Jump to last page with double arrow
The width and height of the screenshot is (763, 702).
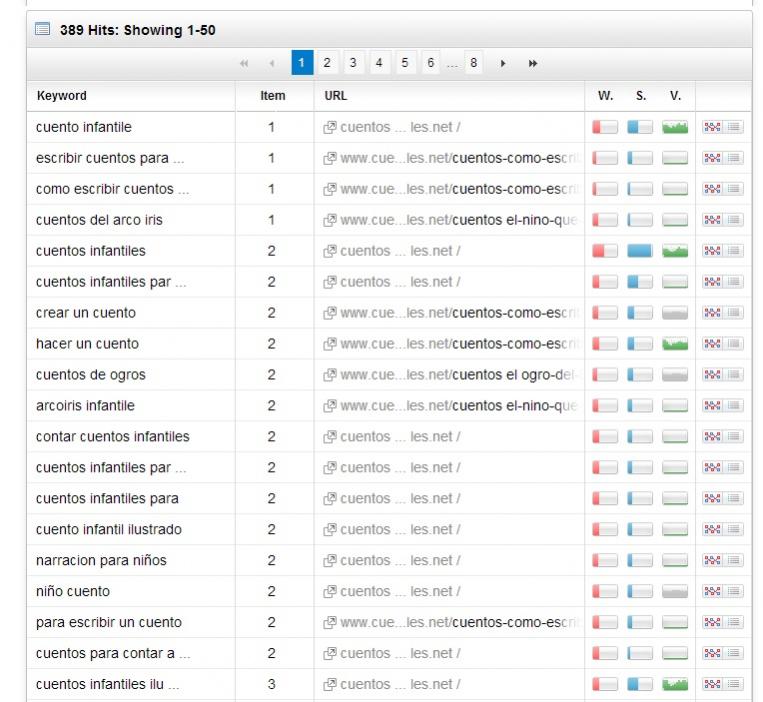pyautogui.click(x=532, y=64)
